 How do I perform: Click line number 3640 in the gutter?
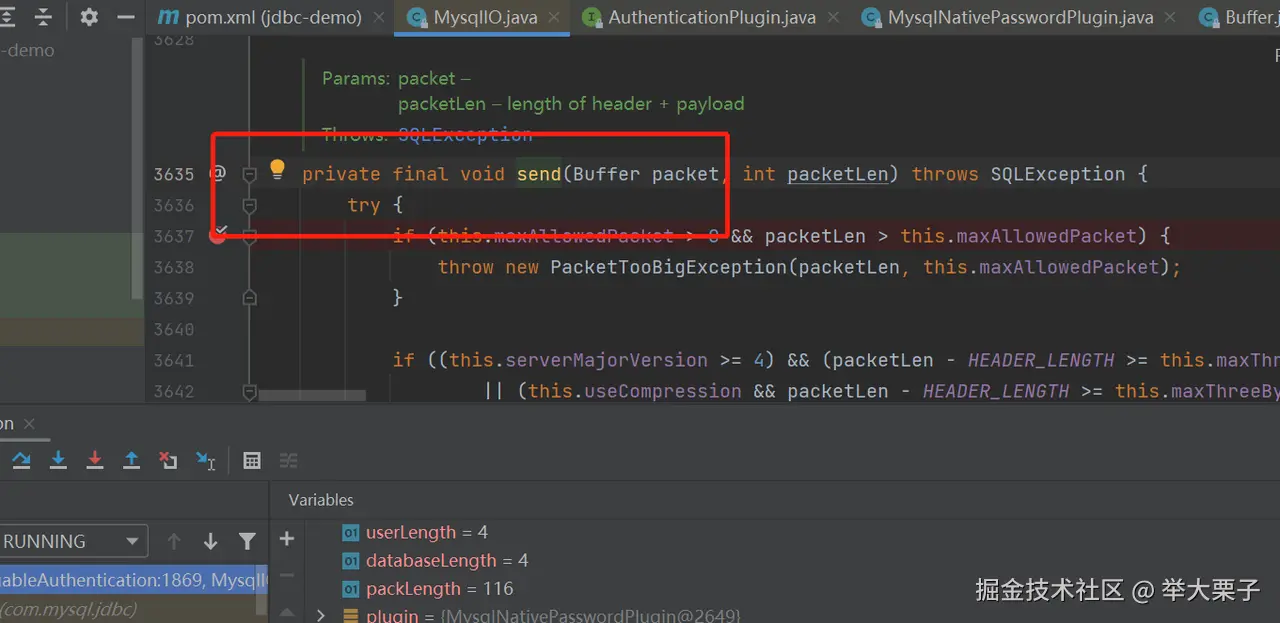[174, 329]
